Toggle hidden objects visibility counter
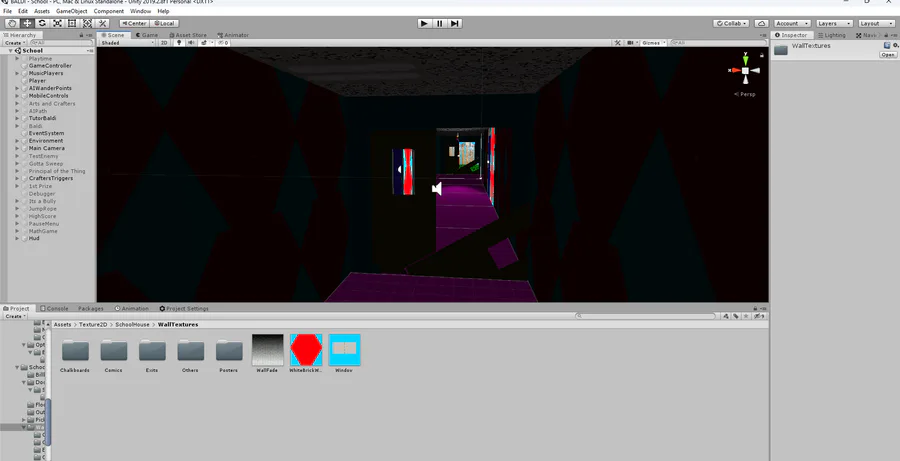The height and width of the screenshot is (461, 900). coord(224,43)
